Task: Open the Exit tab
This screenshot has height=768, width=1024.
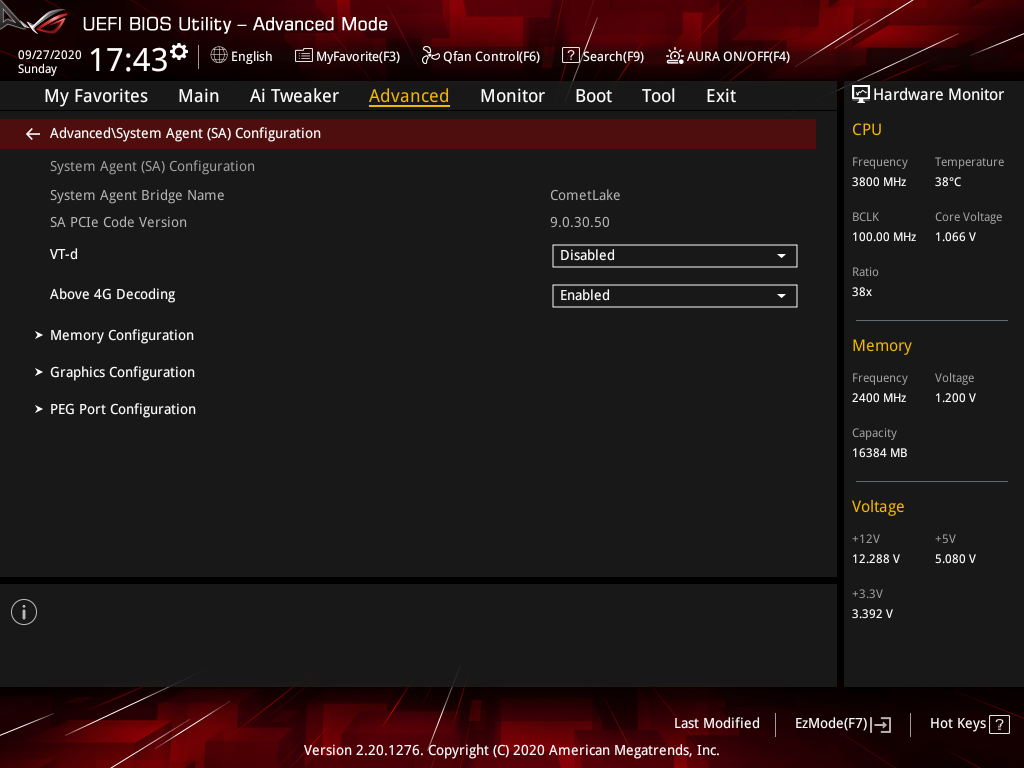Action: pyautogui.click(x=721, y=96)
